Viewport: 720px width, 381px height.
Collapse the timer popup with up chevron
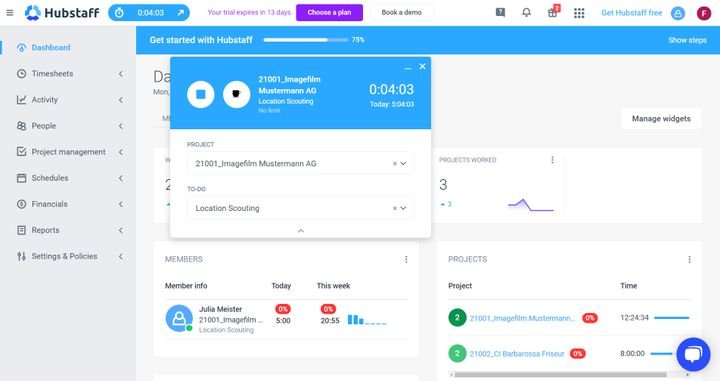(x=301, y=231)
